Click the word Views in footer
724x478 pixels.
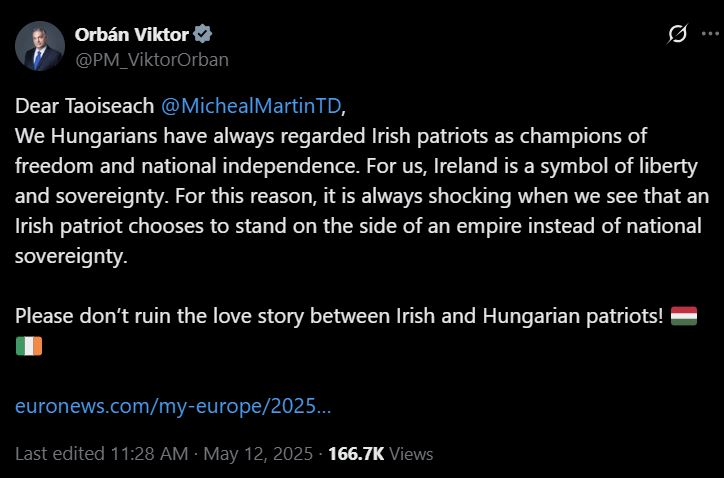click(411, 453)
